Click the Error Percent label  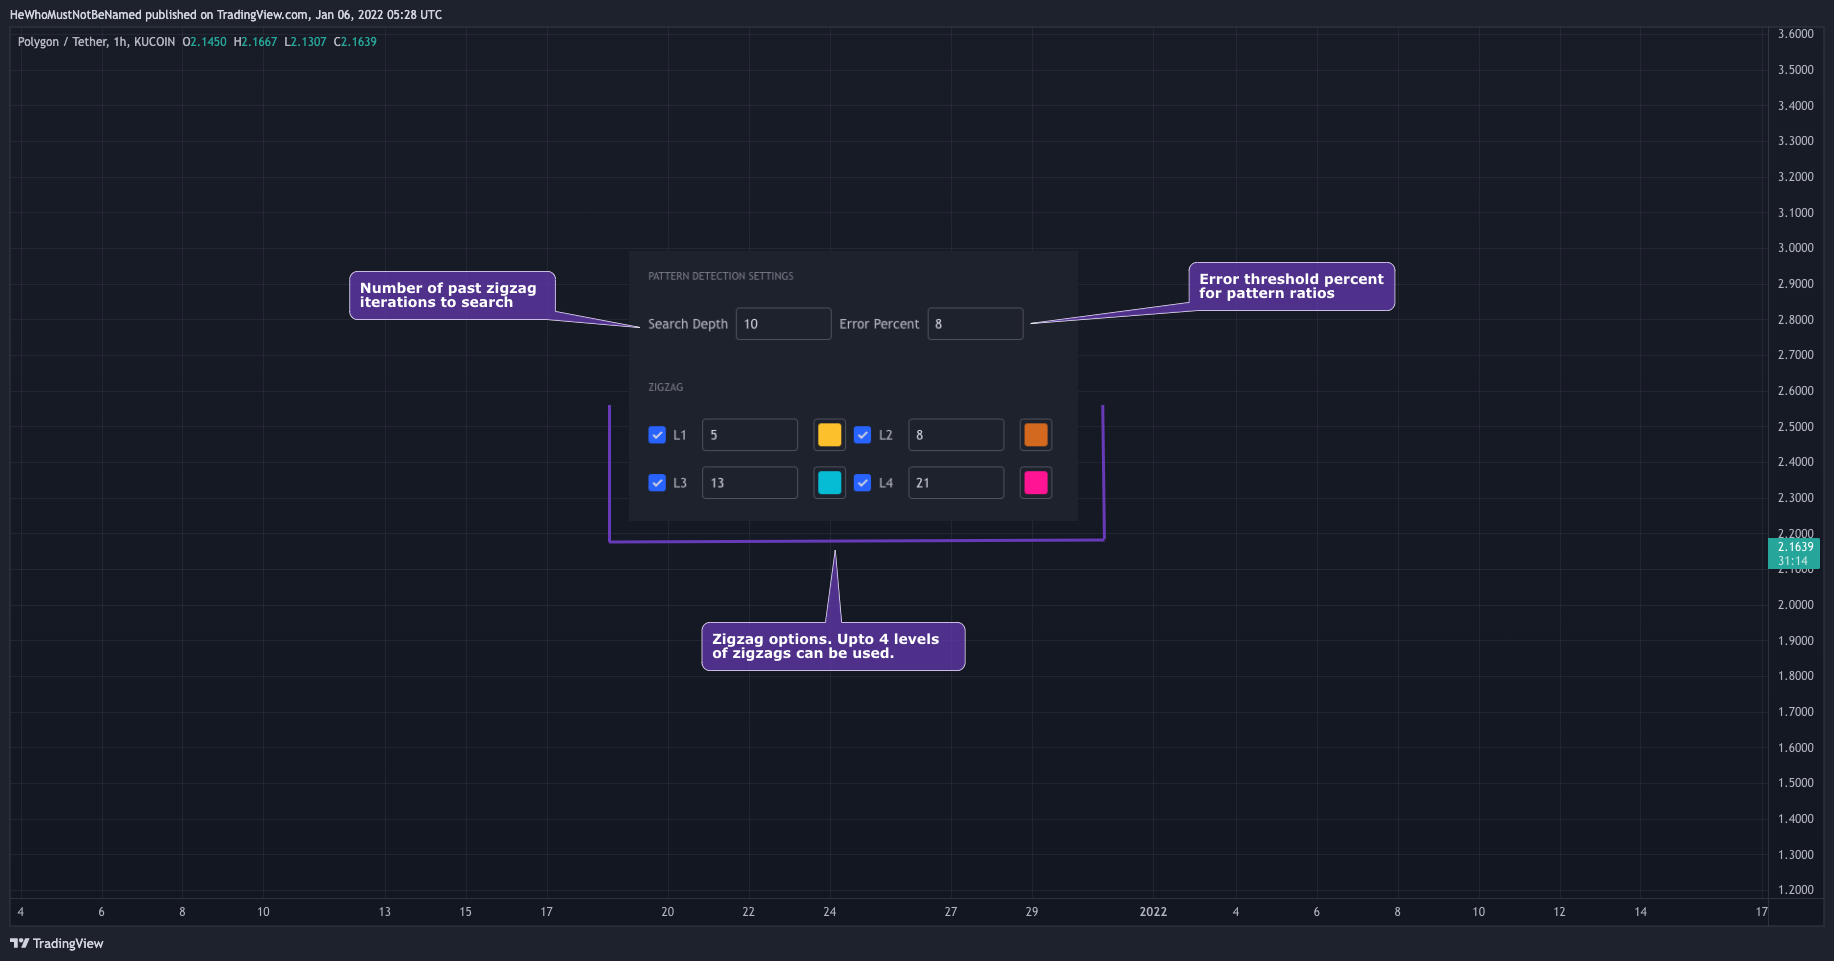879,324
